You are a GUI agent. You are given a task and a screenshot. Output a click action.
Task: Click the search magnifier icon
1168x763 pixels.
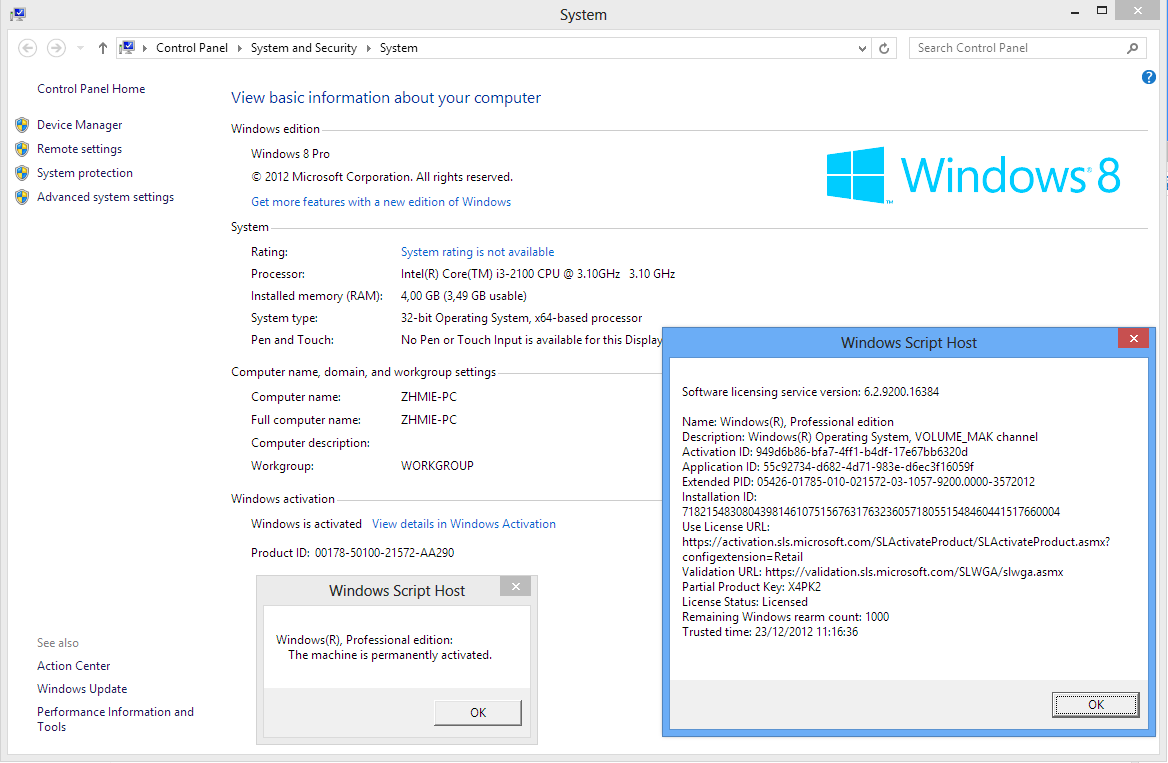click(x=1132, y=48)
